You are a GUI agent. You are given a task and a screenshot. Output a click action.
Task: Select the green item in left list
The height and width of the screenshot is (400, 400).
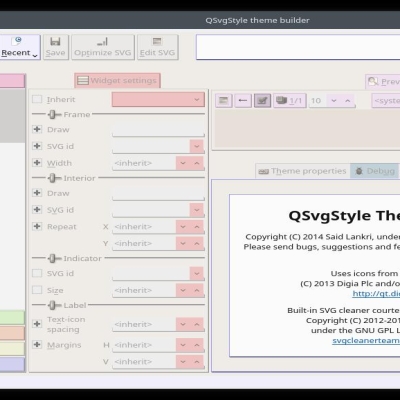pyautogui.click(x=12, y=317)
